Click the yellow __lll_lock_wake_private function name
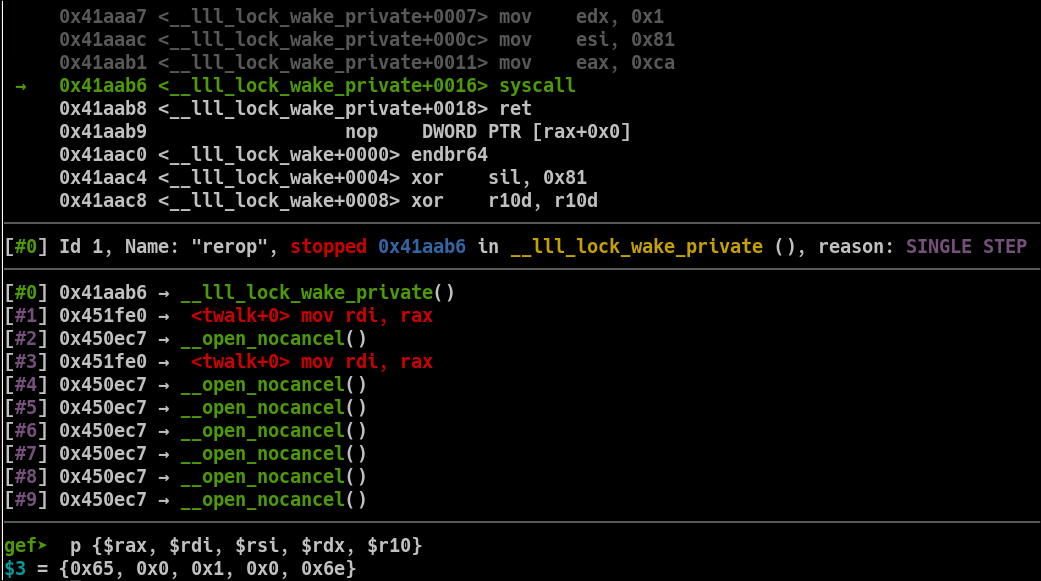Image resolution: width=1041 pixels, height=581 pixels. 636,246
